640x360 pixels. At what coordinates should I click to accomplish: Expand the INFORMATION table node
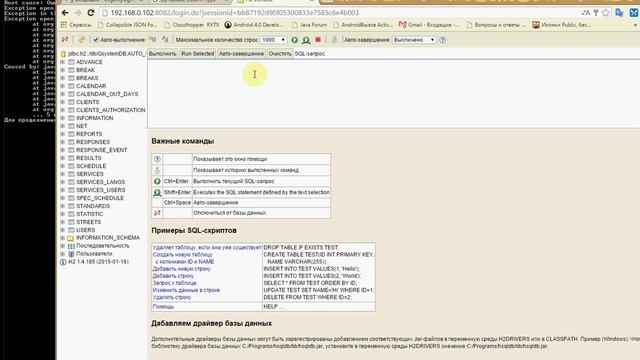[62, 118]
